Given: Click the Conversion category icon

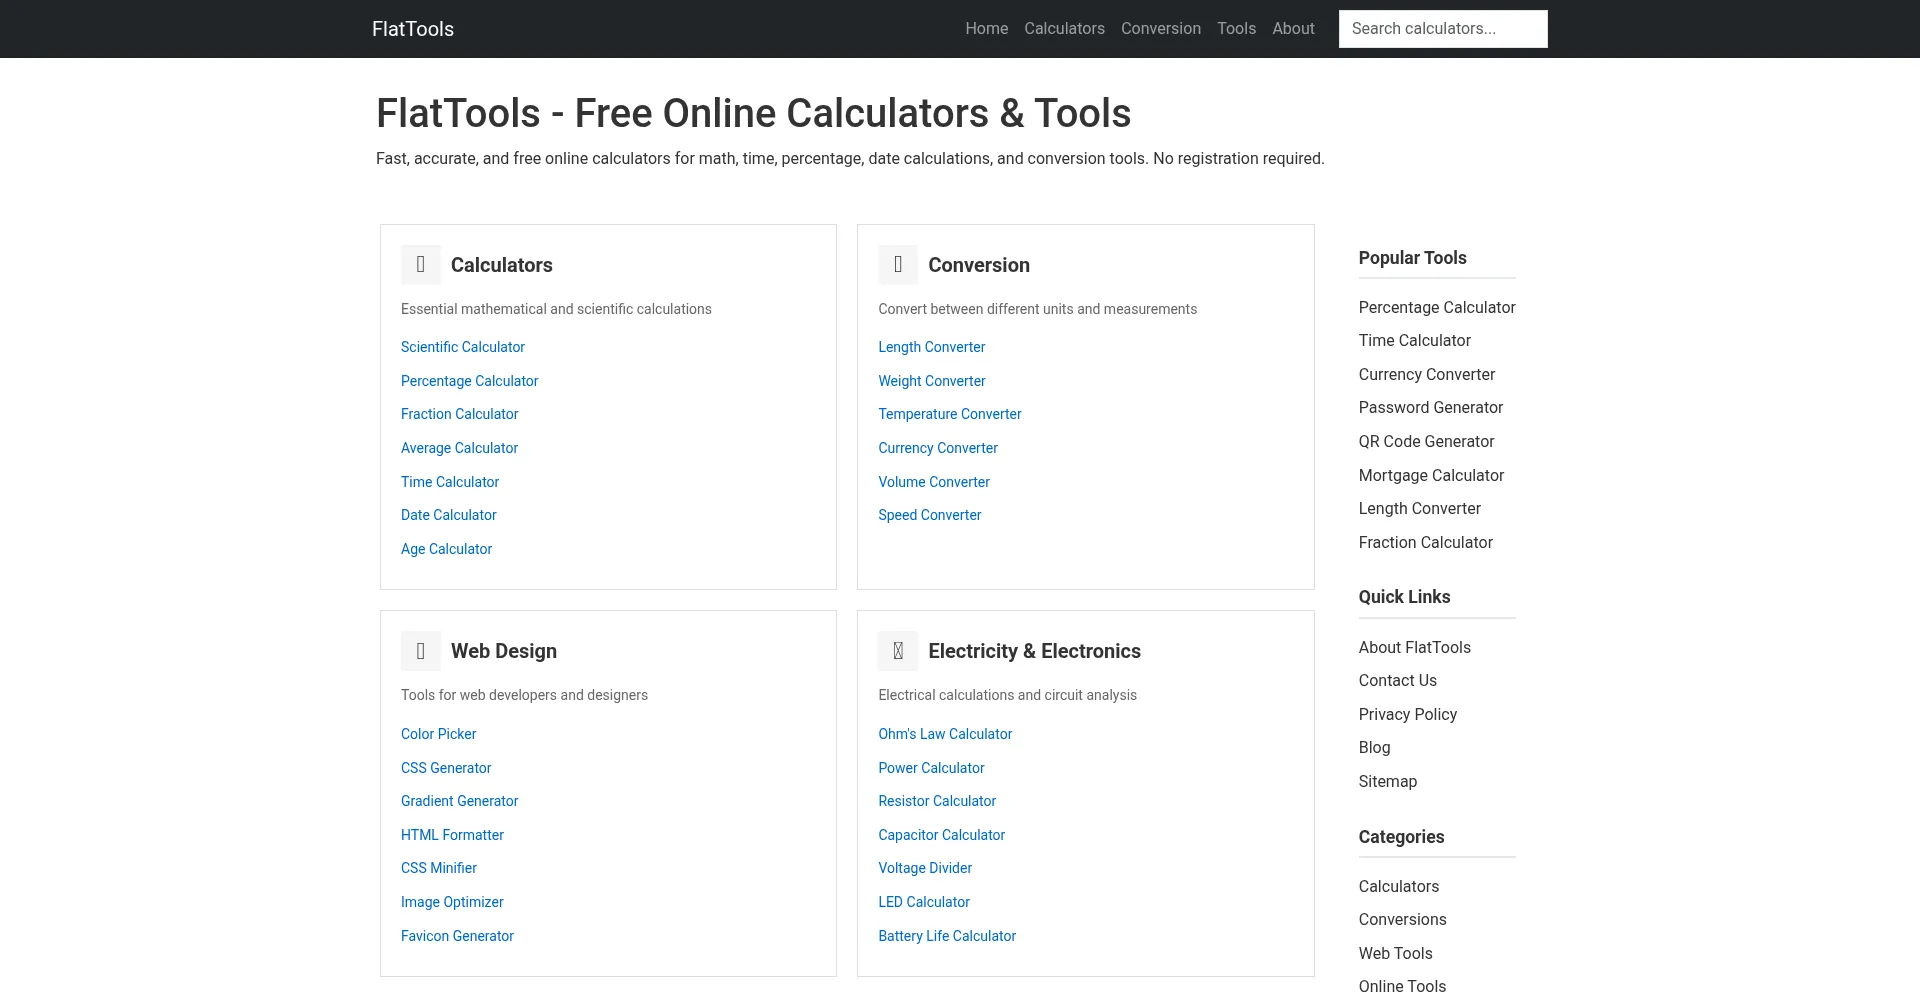Looking at the screenshot, I should [897, 265].
